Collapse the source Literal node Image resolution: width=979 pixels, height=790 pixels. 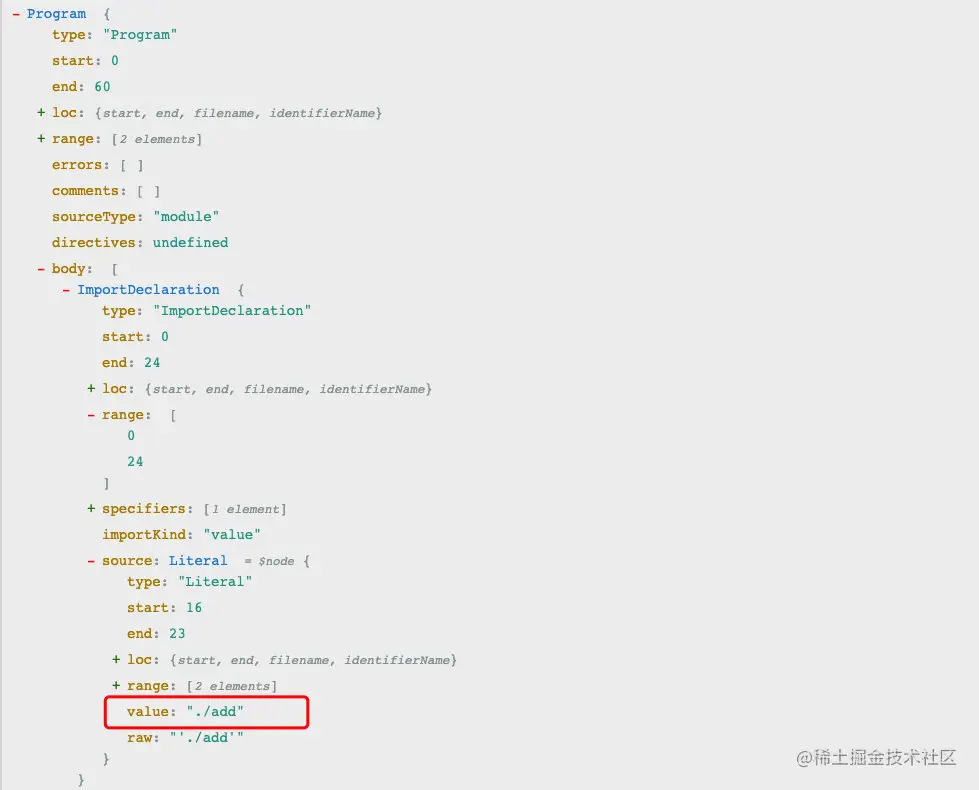(91, 561)
